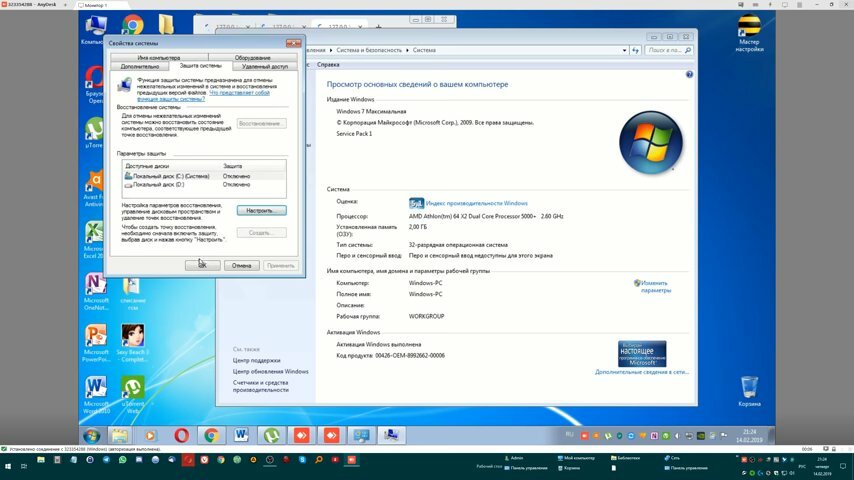Image resolution: width=854 pixels, height=480 pixels.
Task: Switch to Chrome in Windows 7 taskbar
Action: (212, 435)
